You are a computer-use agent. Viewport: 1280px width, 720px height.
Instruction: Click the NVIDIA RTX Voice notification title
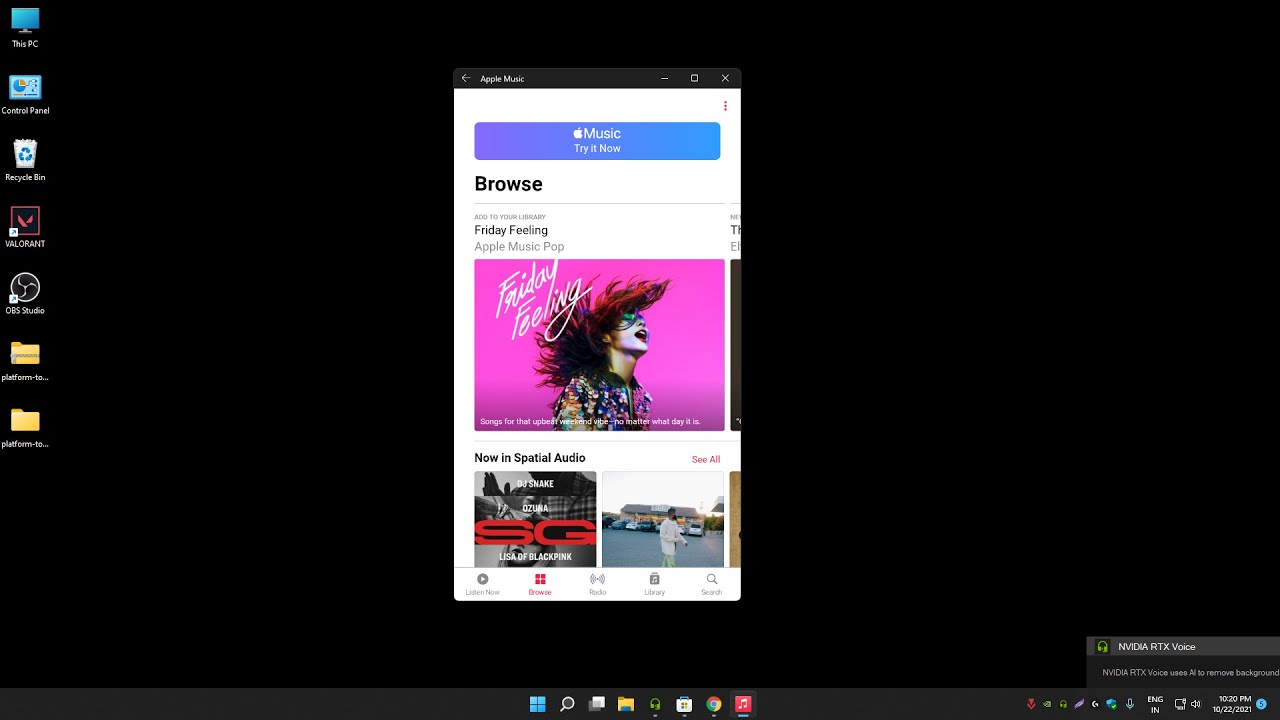(1157, 647)
